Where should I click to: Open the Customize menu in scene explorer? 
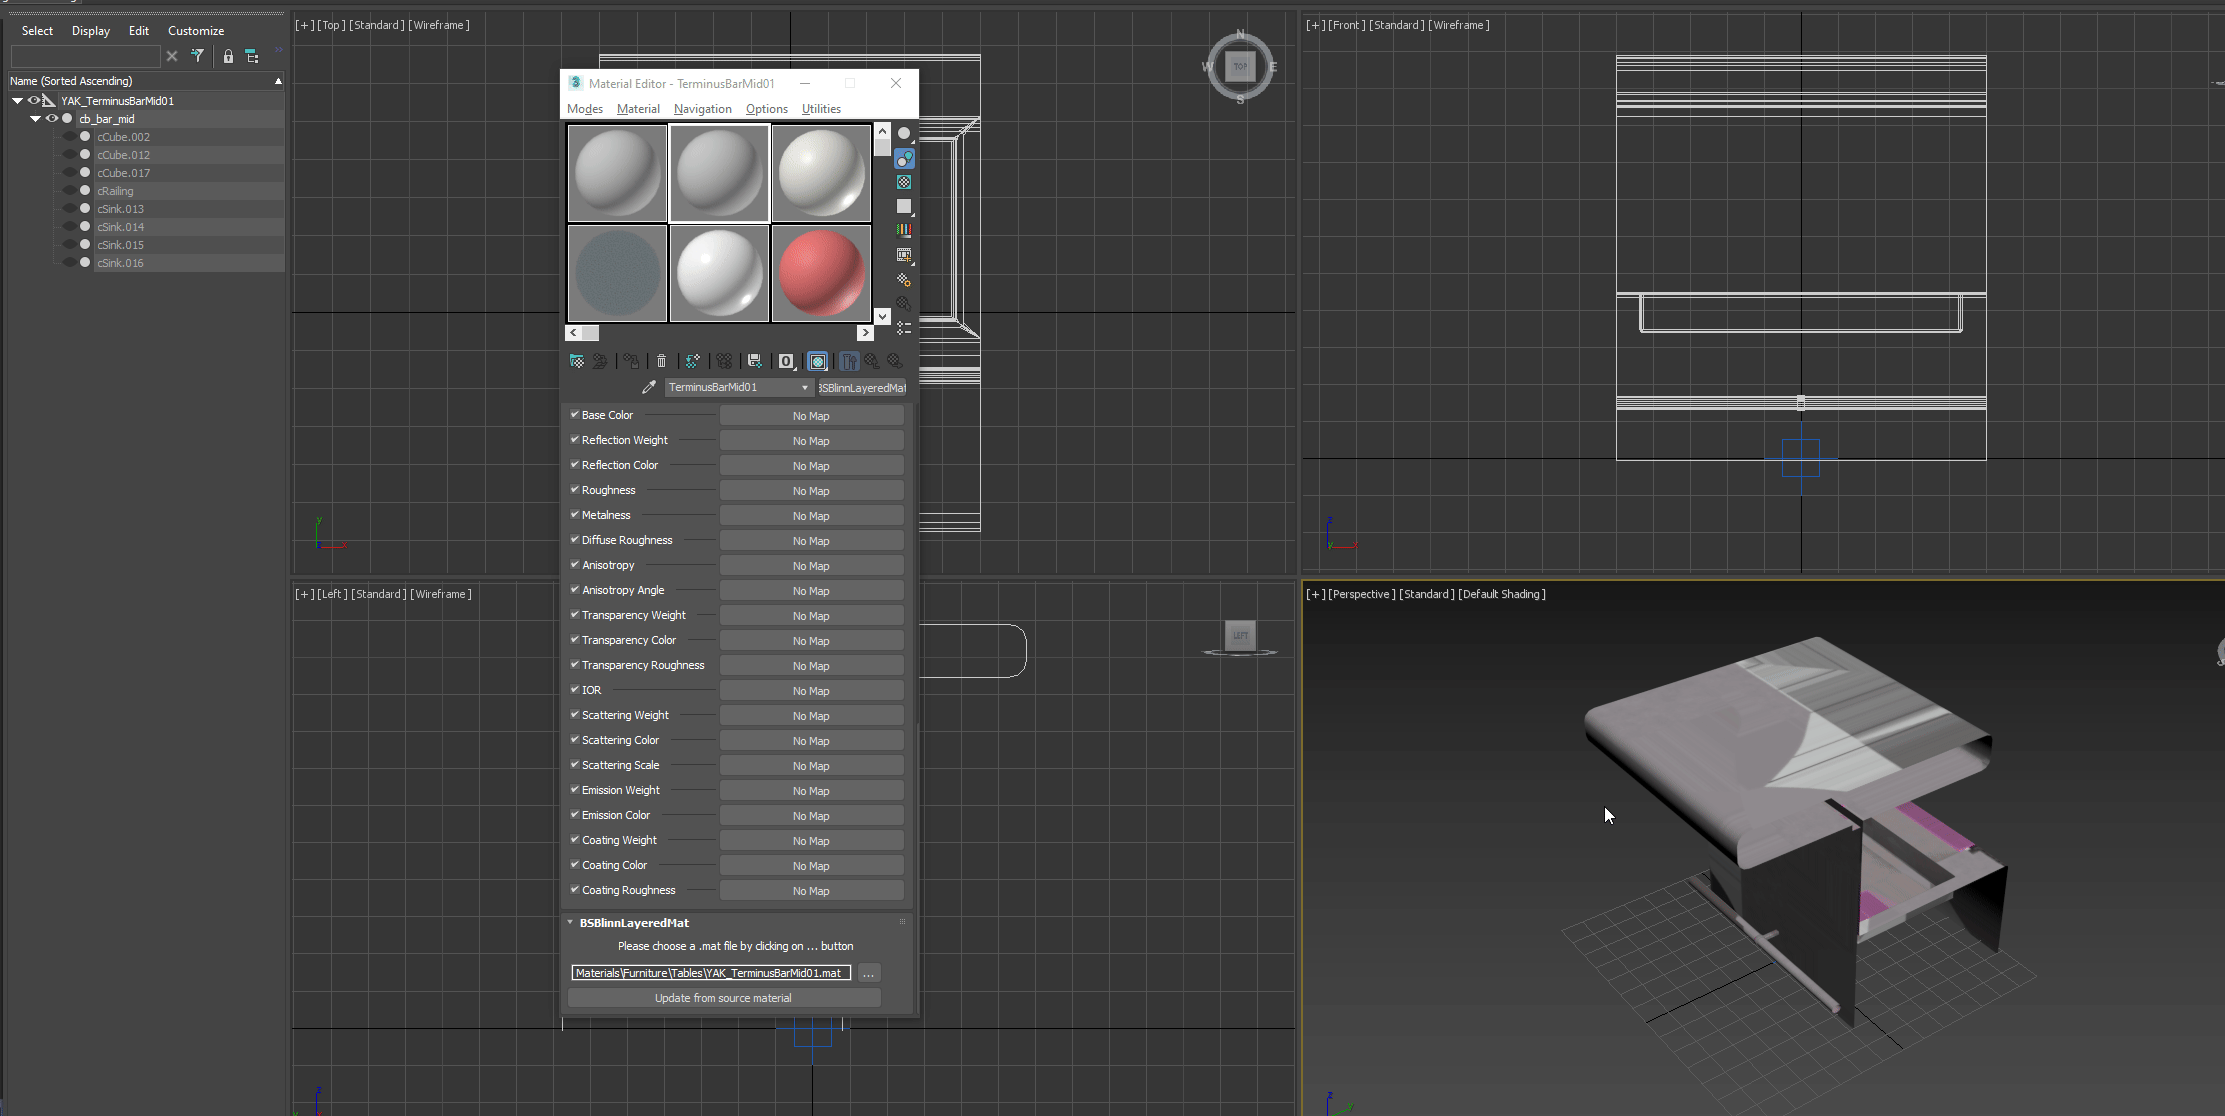coord(196,31)
